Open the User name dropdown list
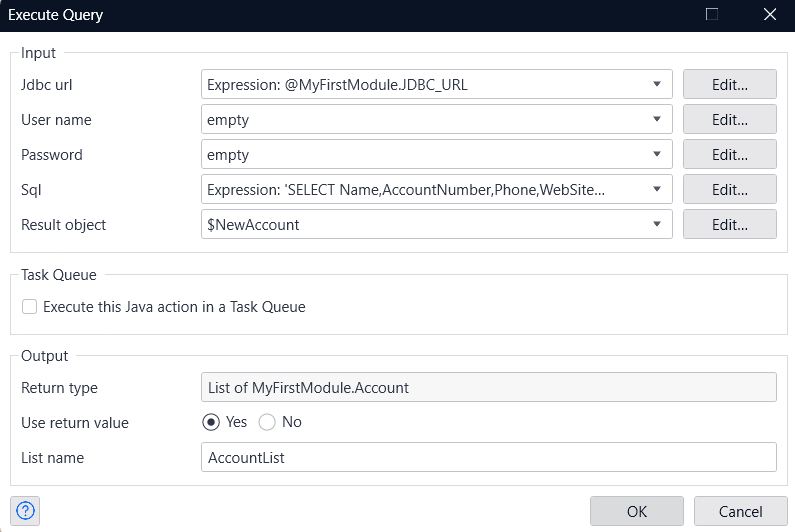The image size is (795, 532). [x=657, y=120]
